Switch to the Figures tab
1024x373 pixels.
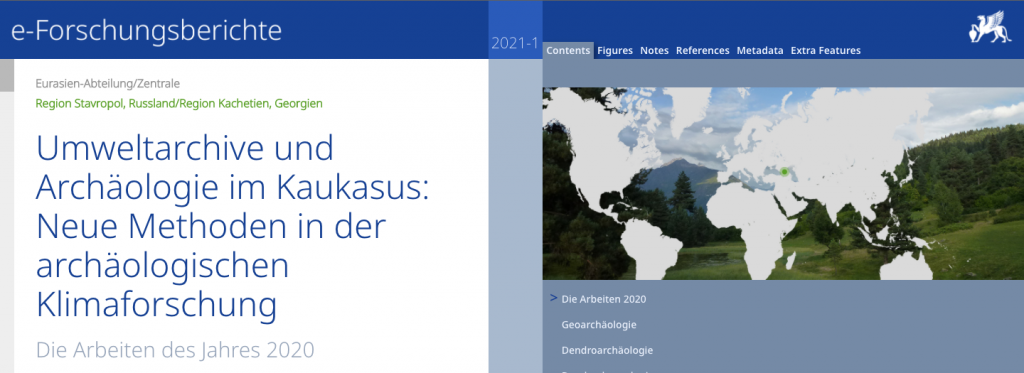pos(615,50)
